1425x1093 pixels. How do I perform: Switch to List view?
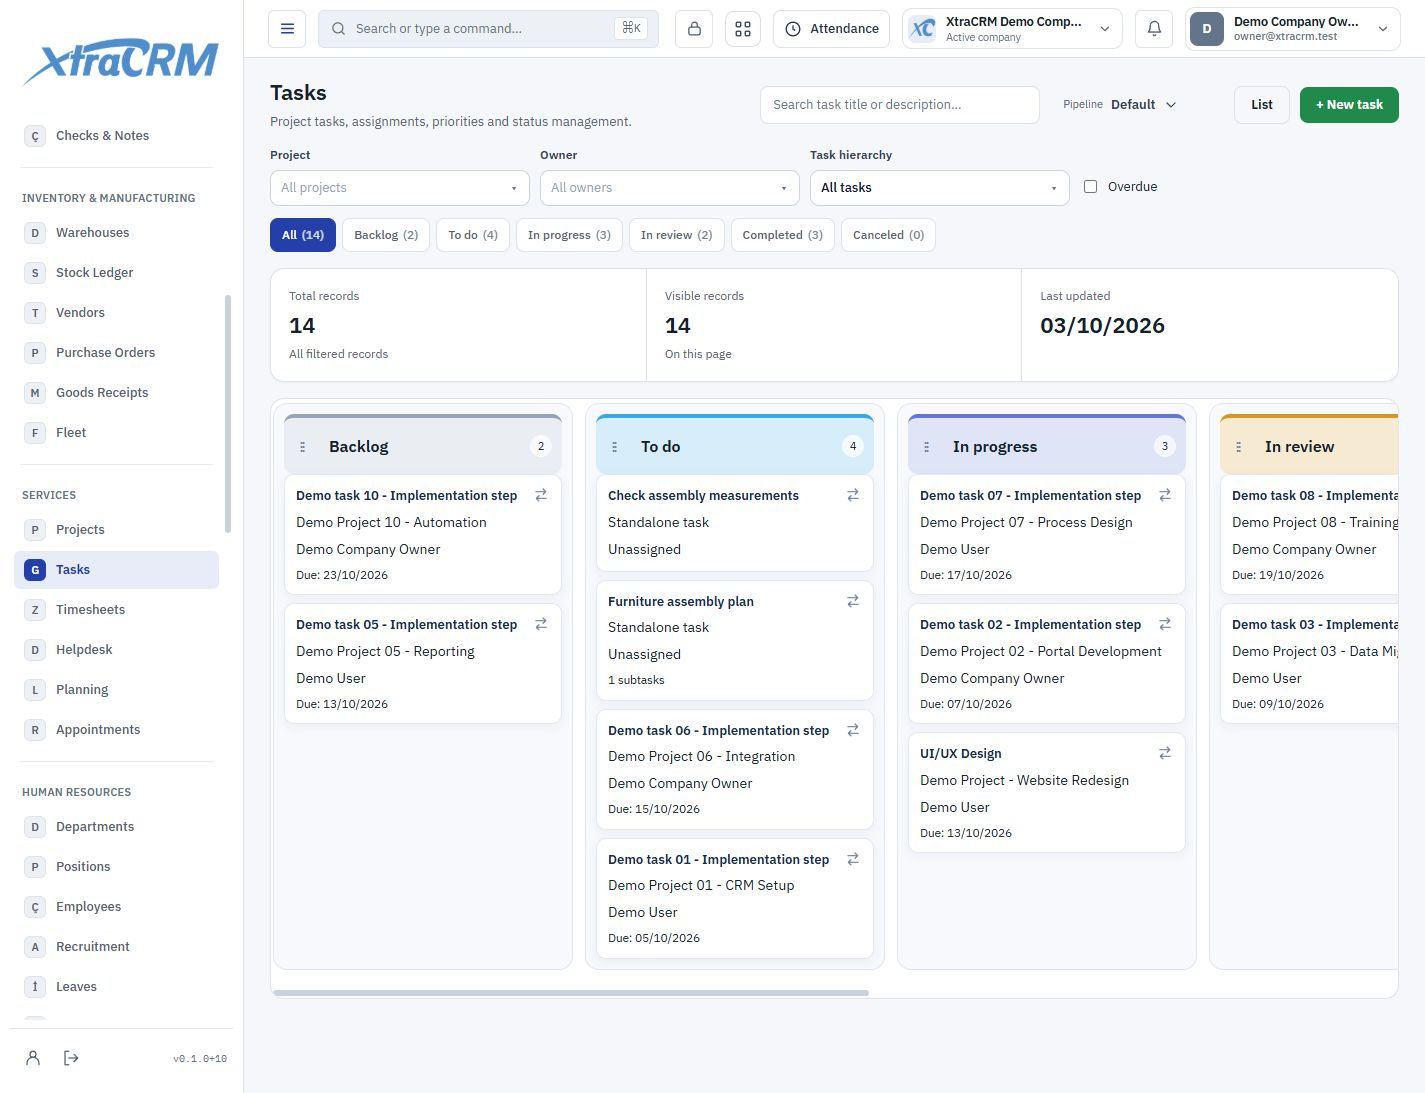(1262, 105)
